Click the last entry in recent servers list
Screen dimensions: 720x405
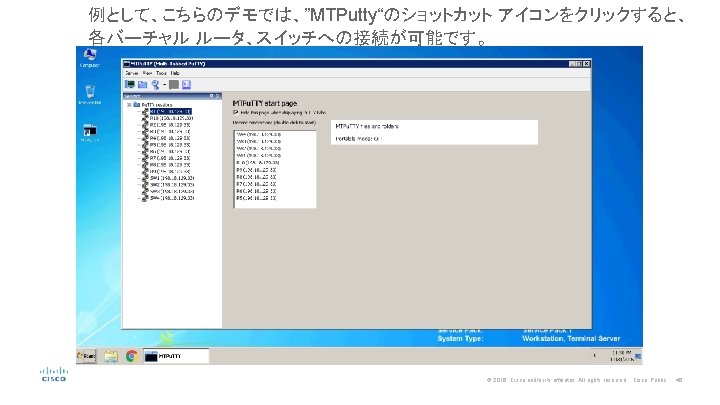[x=256, y=198]
